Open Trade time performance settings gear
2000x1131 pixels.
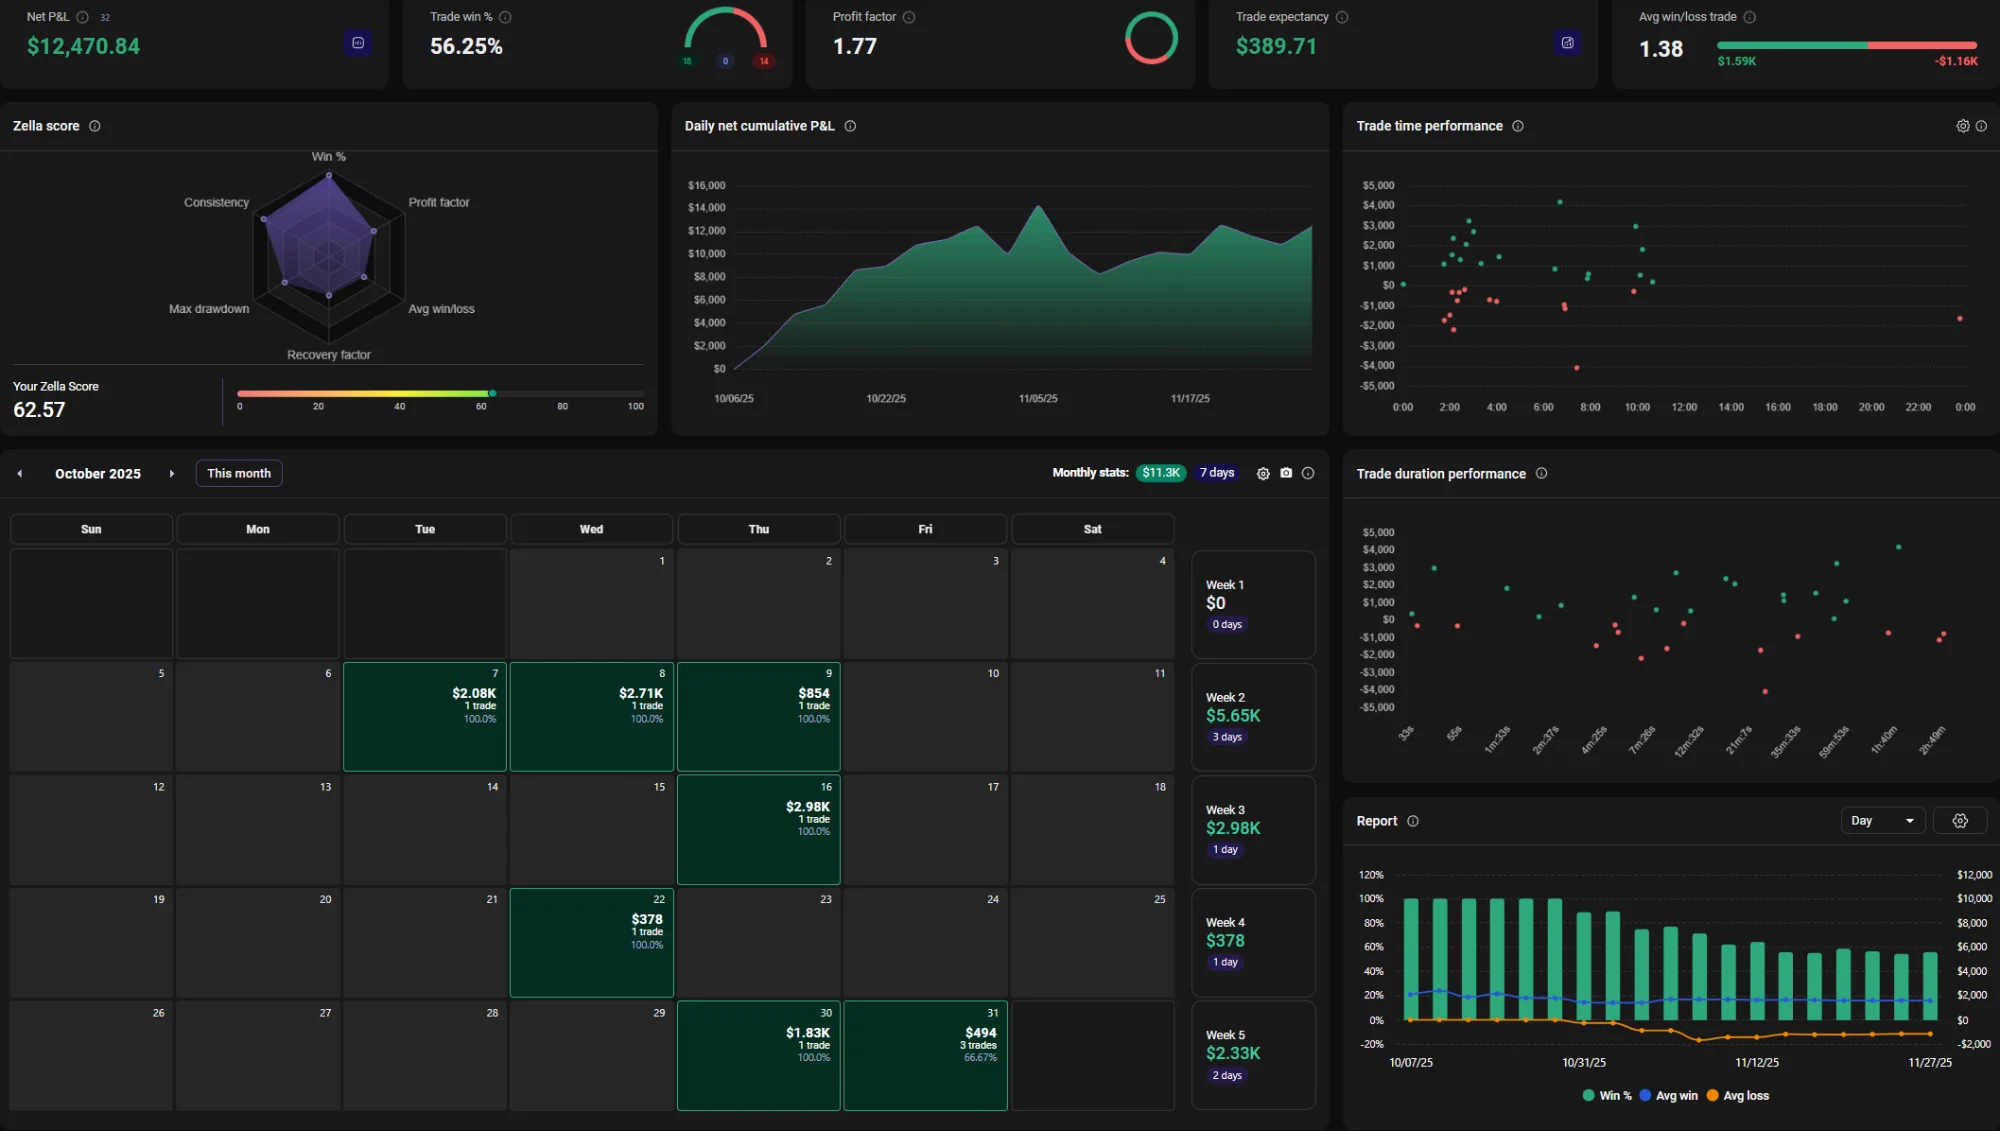(x=1963, y=126)
